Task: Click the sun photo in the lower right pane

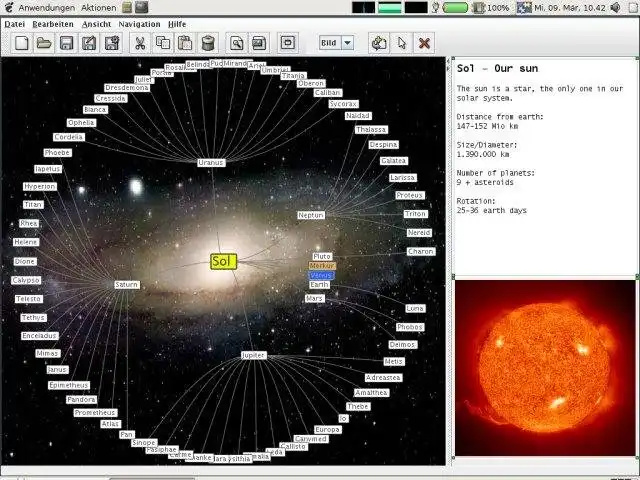Action: (x=545, y=368)
